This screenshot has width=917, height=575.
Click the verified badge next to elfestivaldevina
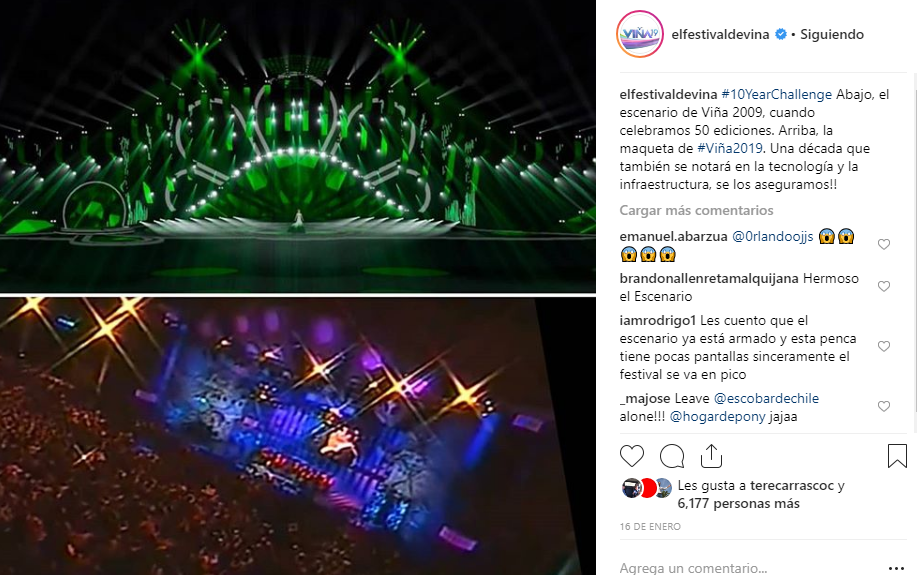[x=780, y=35]
